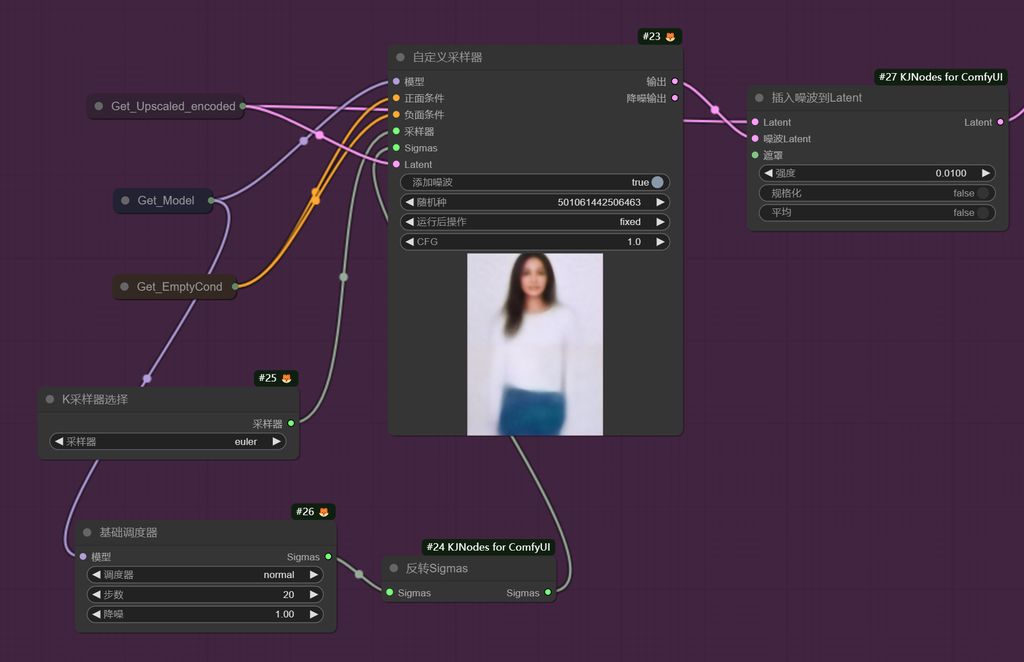The image size is (1024, 662).
Task: Click the collapse dot on 基础调度器 node
Action: click(x=87, y=533)
